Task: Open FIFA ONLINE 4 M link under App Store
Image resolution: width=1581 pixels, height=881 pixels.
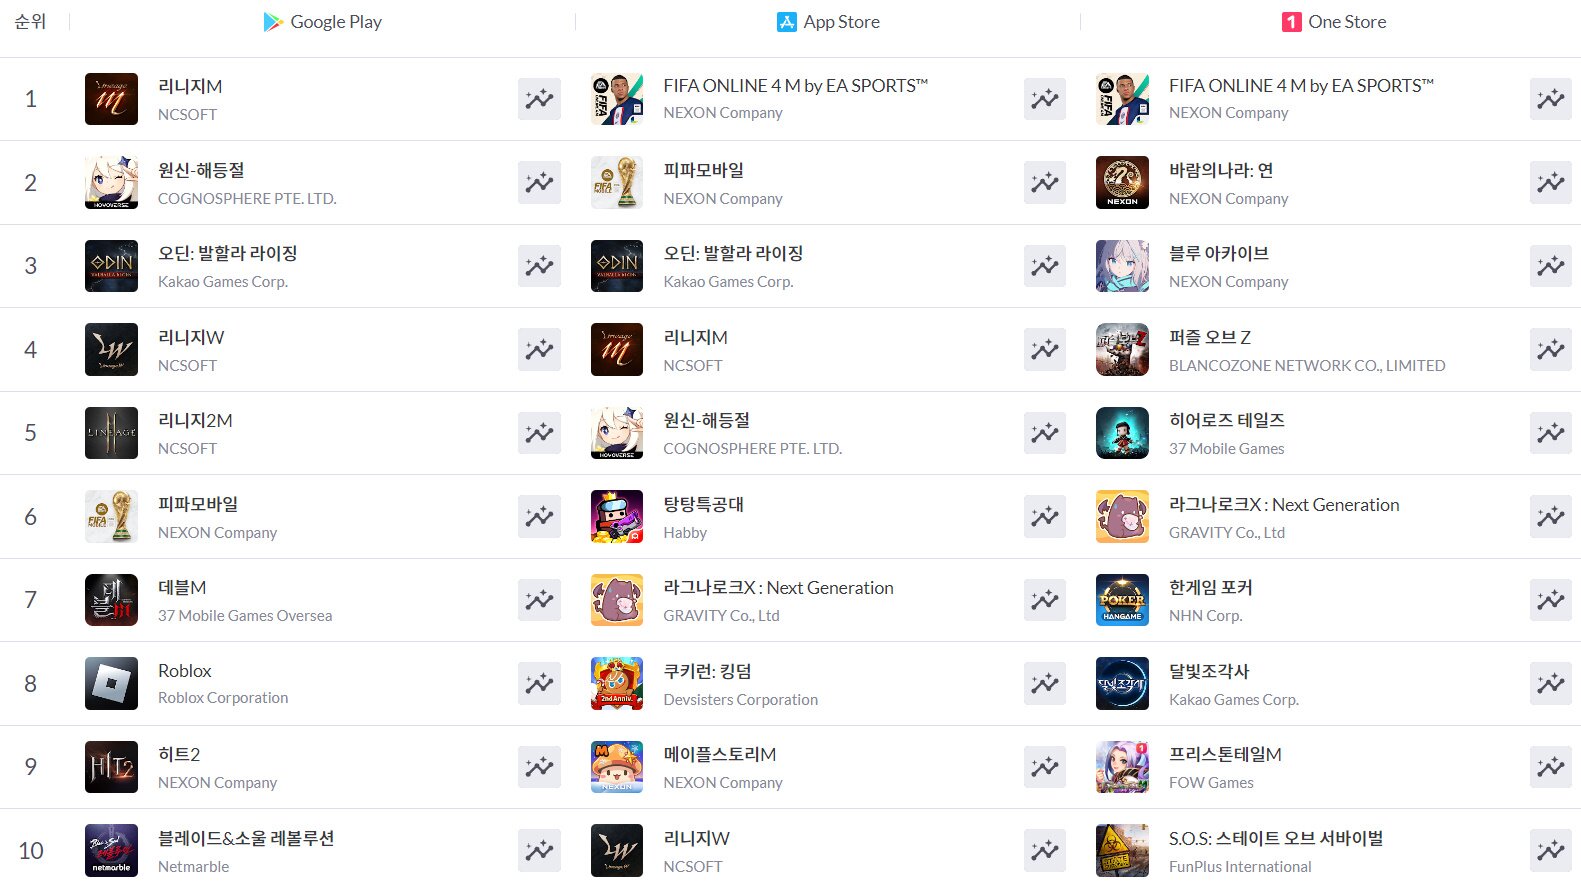Action: click(796, 86)
